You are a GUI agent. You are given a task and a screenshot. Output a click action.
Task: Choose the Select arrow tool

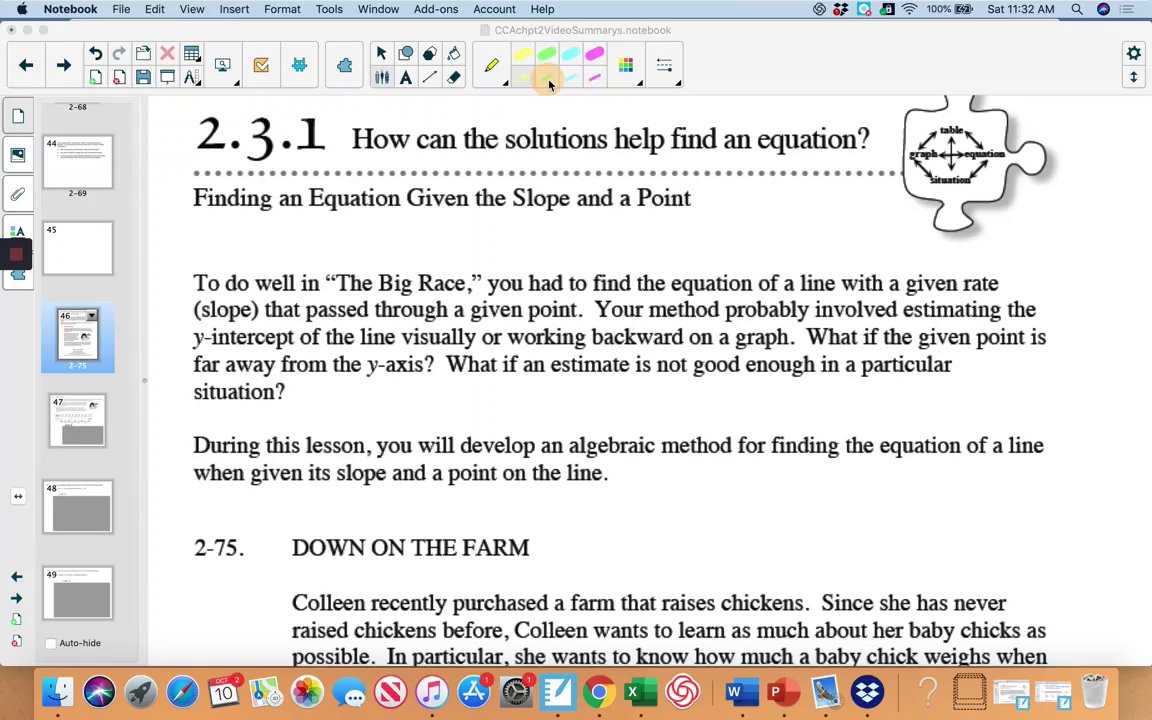pyautogui.click(x=381, y=54)
